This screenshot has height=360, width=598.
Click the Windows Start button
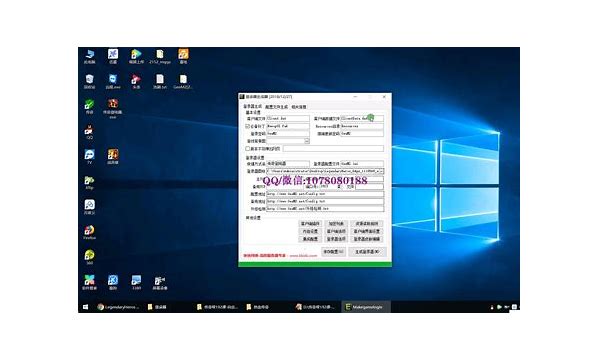85,307
